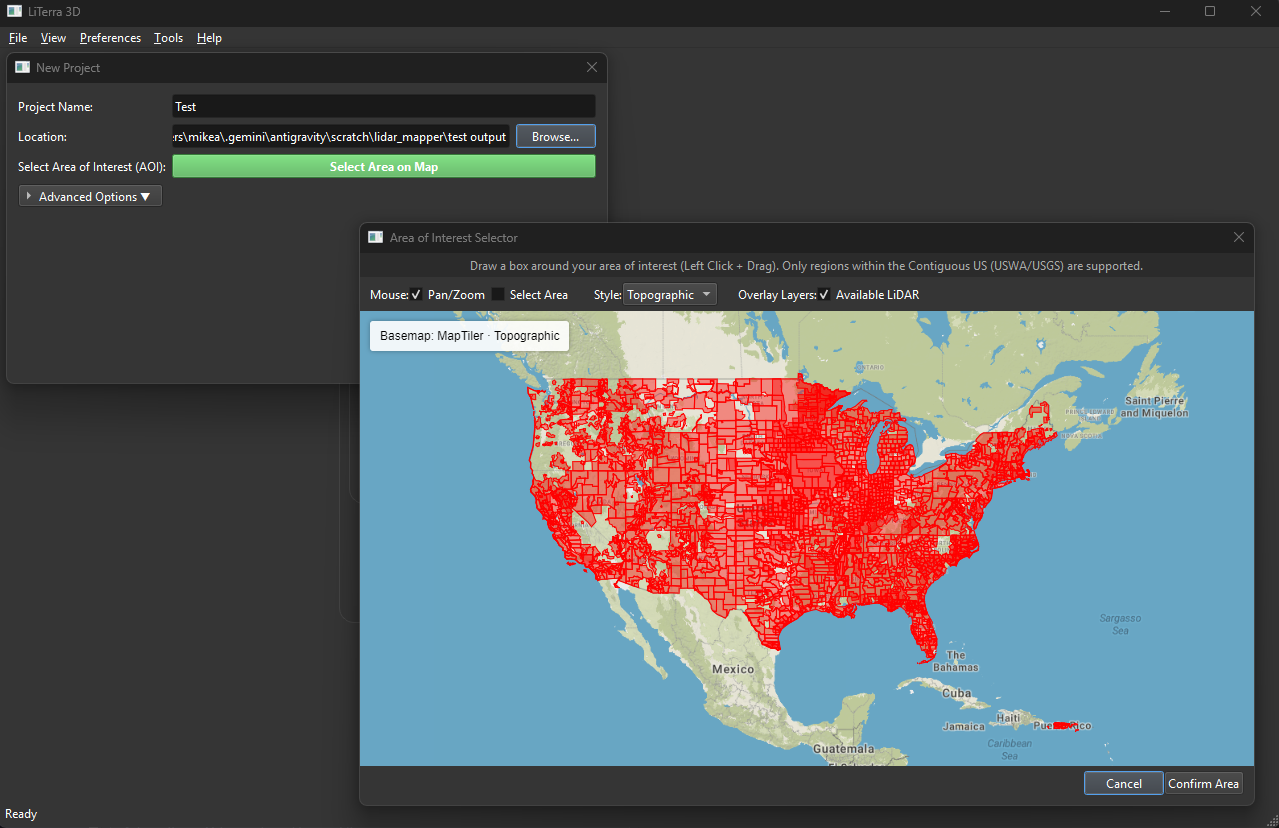Viewport: 1279px width, 828px height.
Task: Click the New Project dialog icon
Action: click(22, 67)
